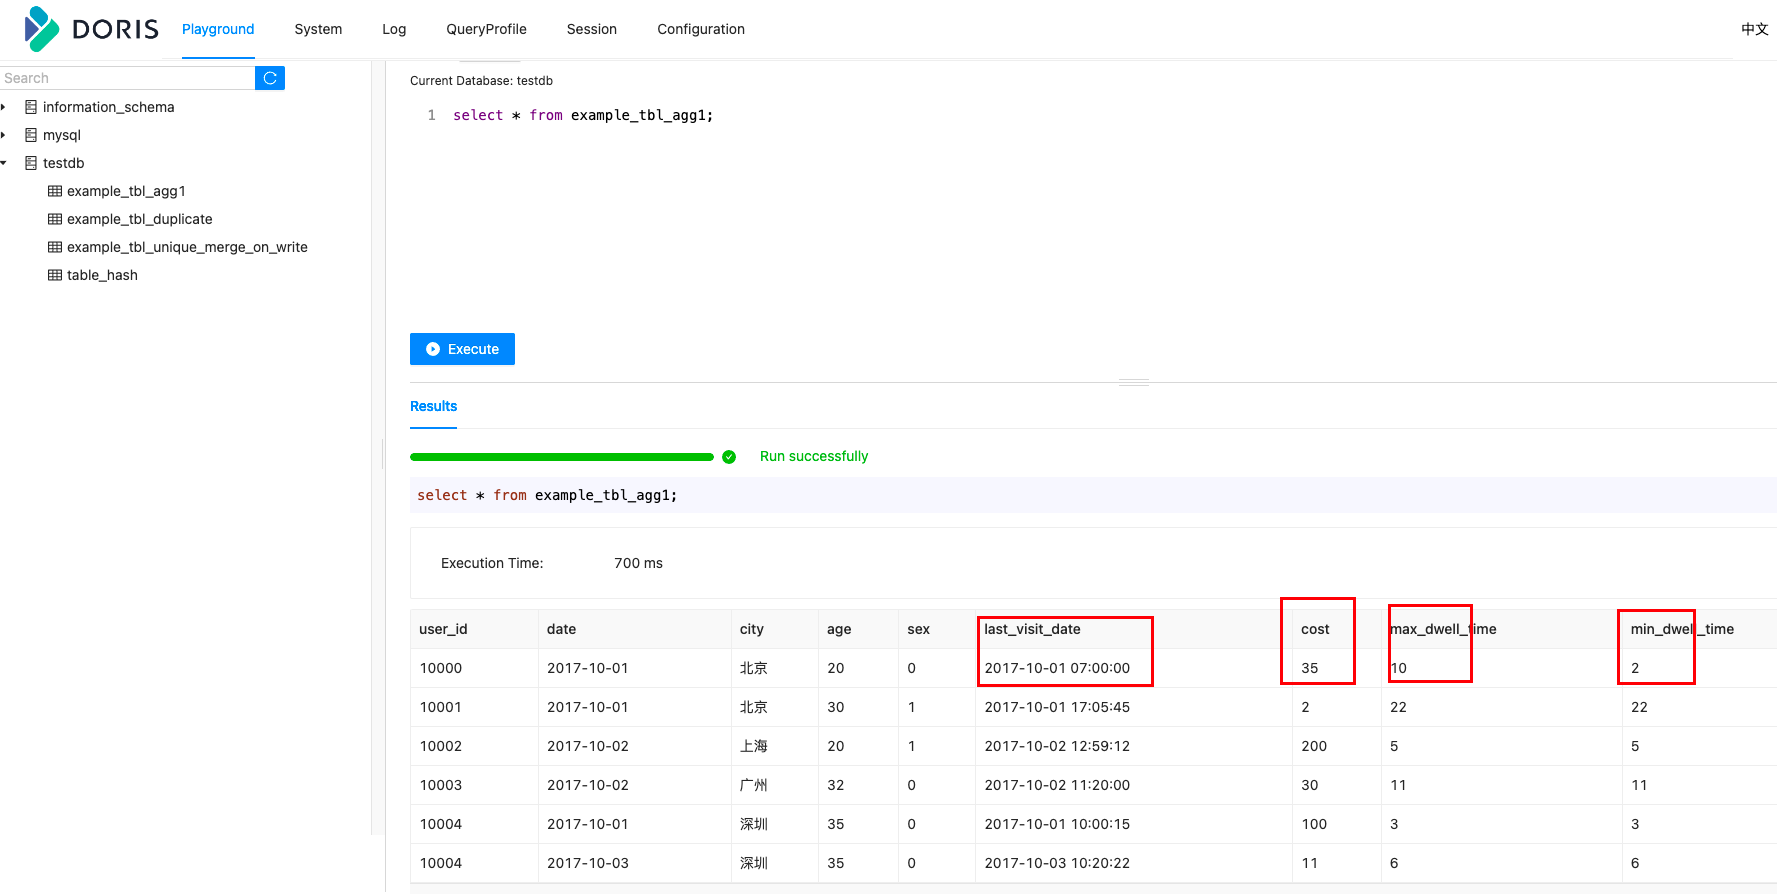Open the Playground tab

coord(218,29)
